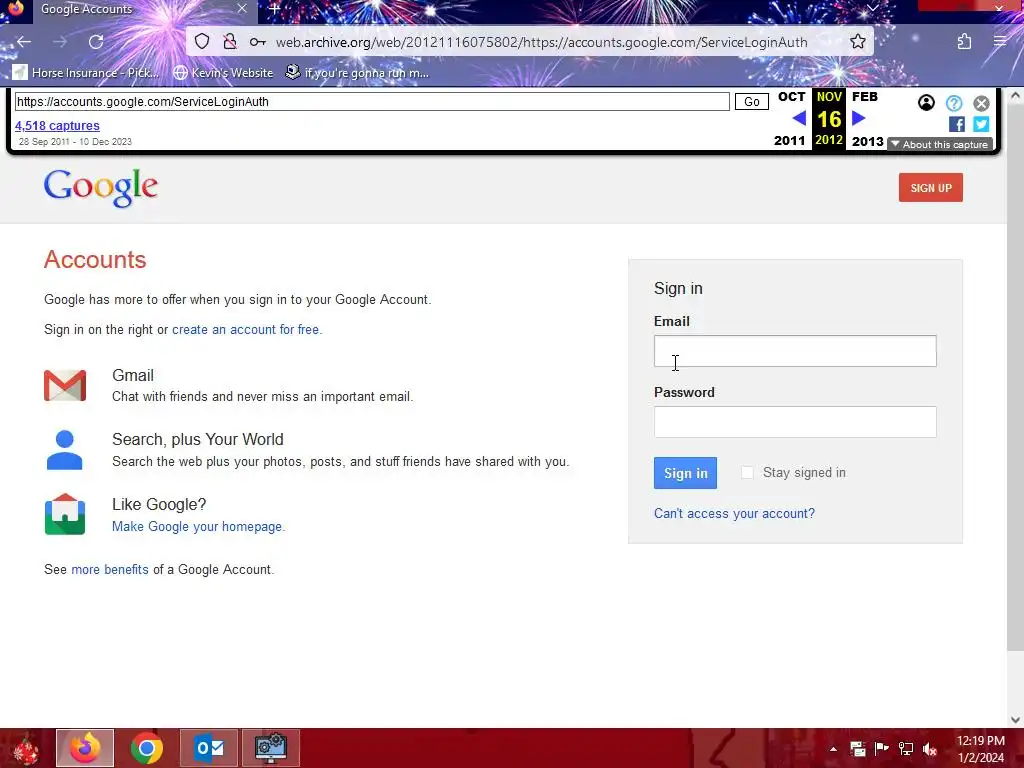This screenshot has width=1024, height=768.
Task: Share capture on Twitter
Action: click(x=981, y=124)
